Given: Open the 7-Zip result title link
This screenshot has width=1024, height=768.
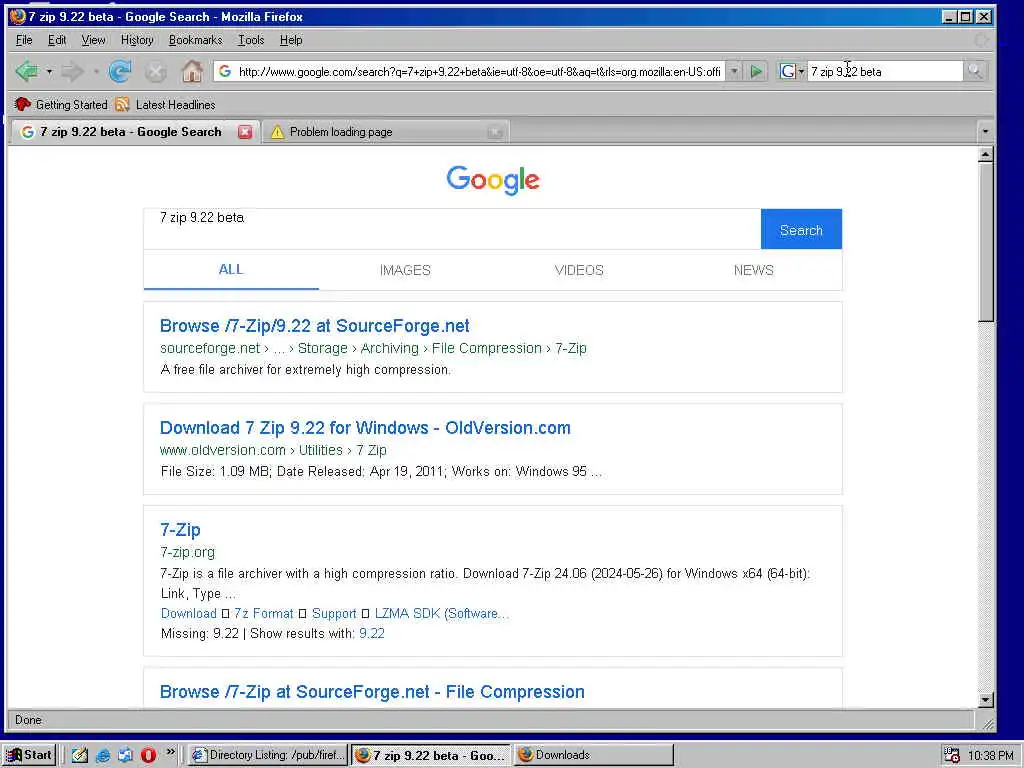Looking at the screenshot, I should click(180, 530).
